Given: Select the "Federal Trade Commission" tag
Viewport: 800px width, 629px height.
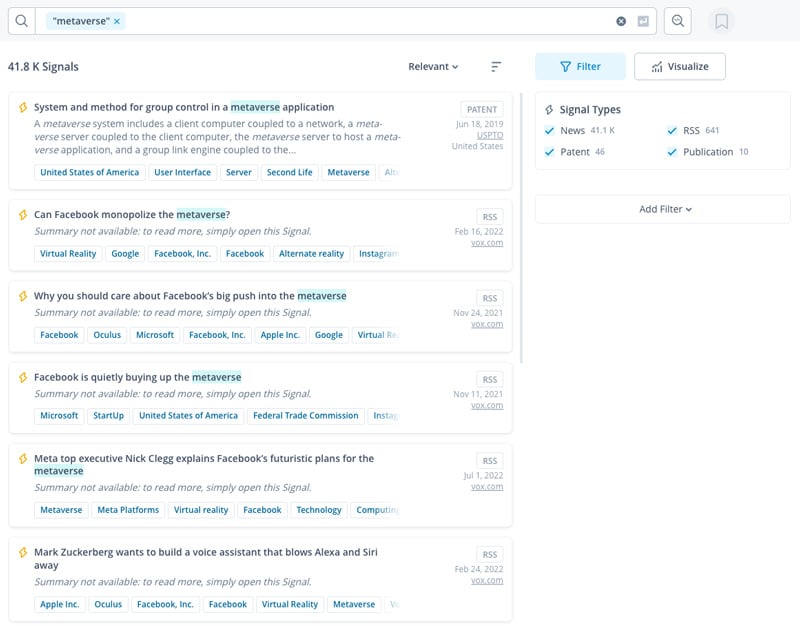Looking at the screenshot, I should 306,416.
